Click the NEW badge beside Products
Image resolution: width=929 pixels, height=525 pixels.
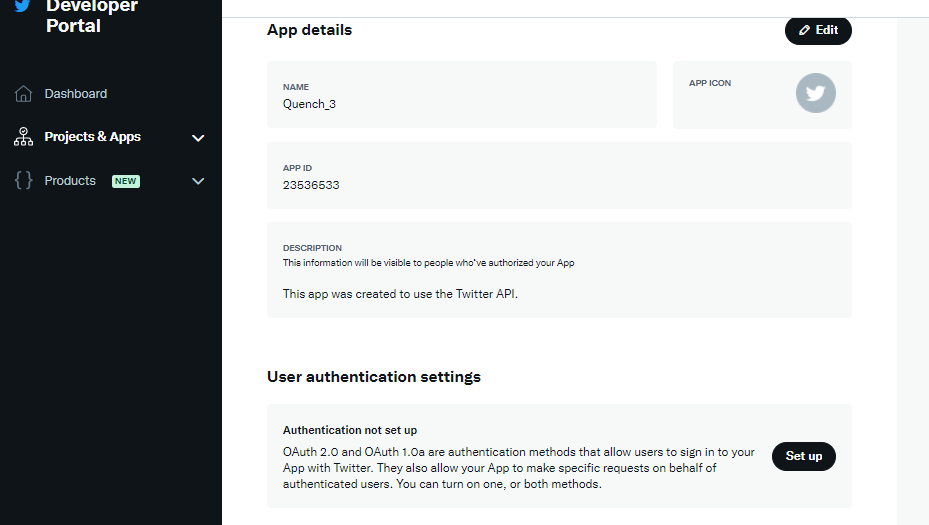pos(125,181)
